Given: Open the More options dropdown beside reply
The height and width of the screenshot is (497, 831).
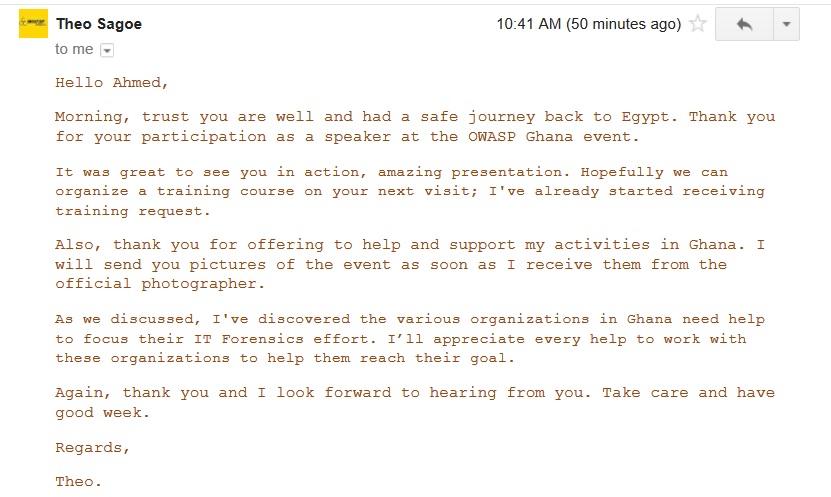Looking at the screenshot, I should (x=786, y=24).
